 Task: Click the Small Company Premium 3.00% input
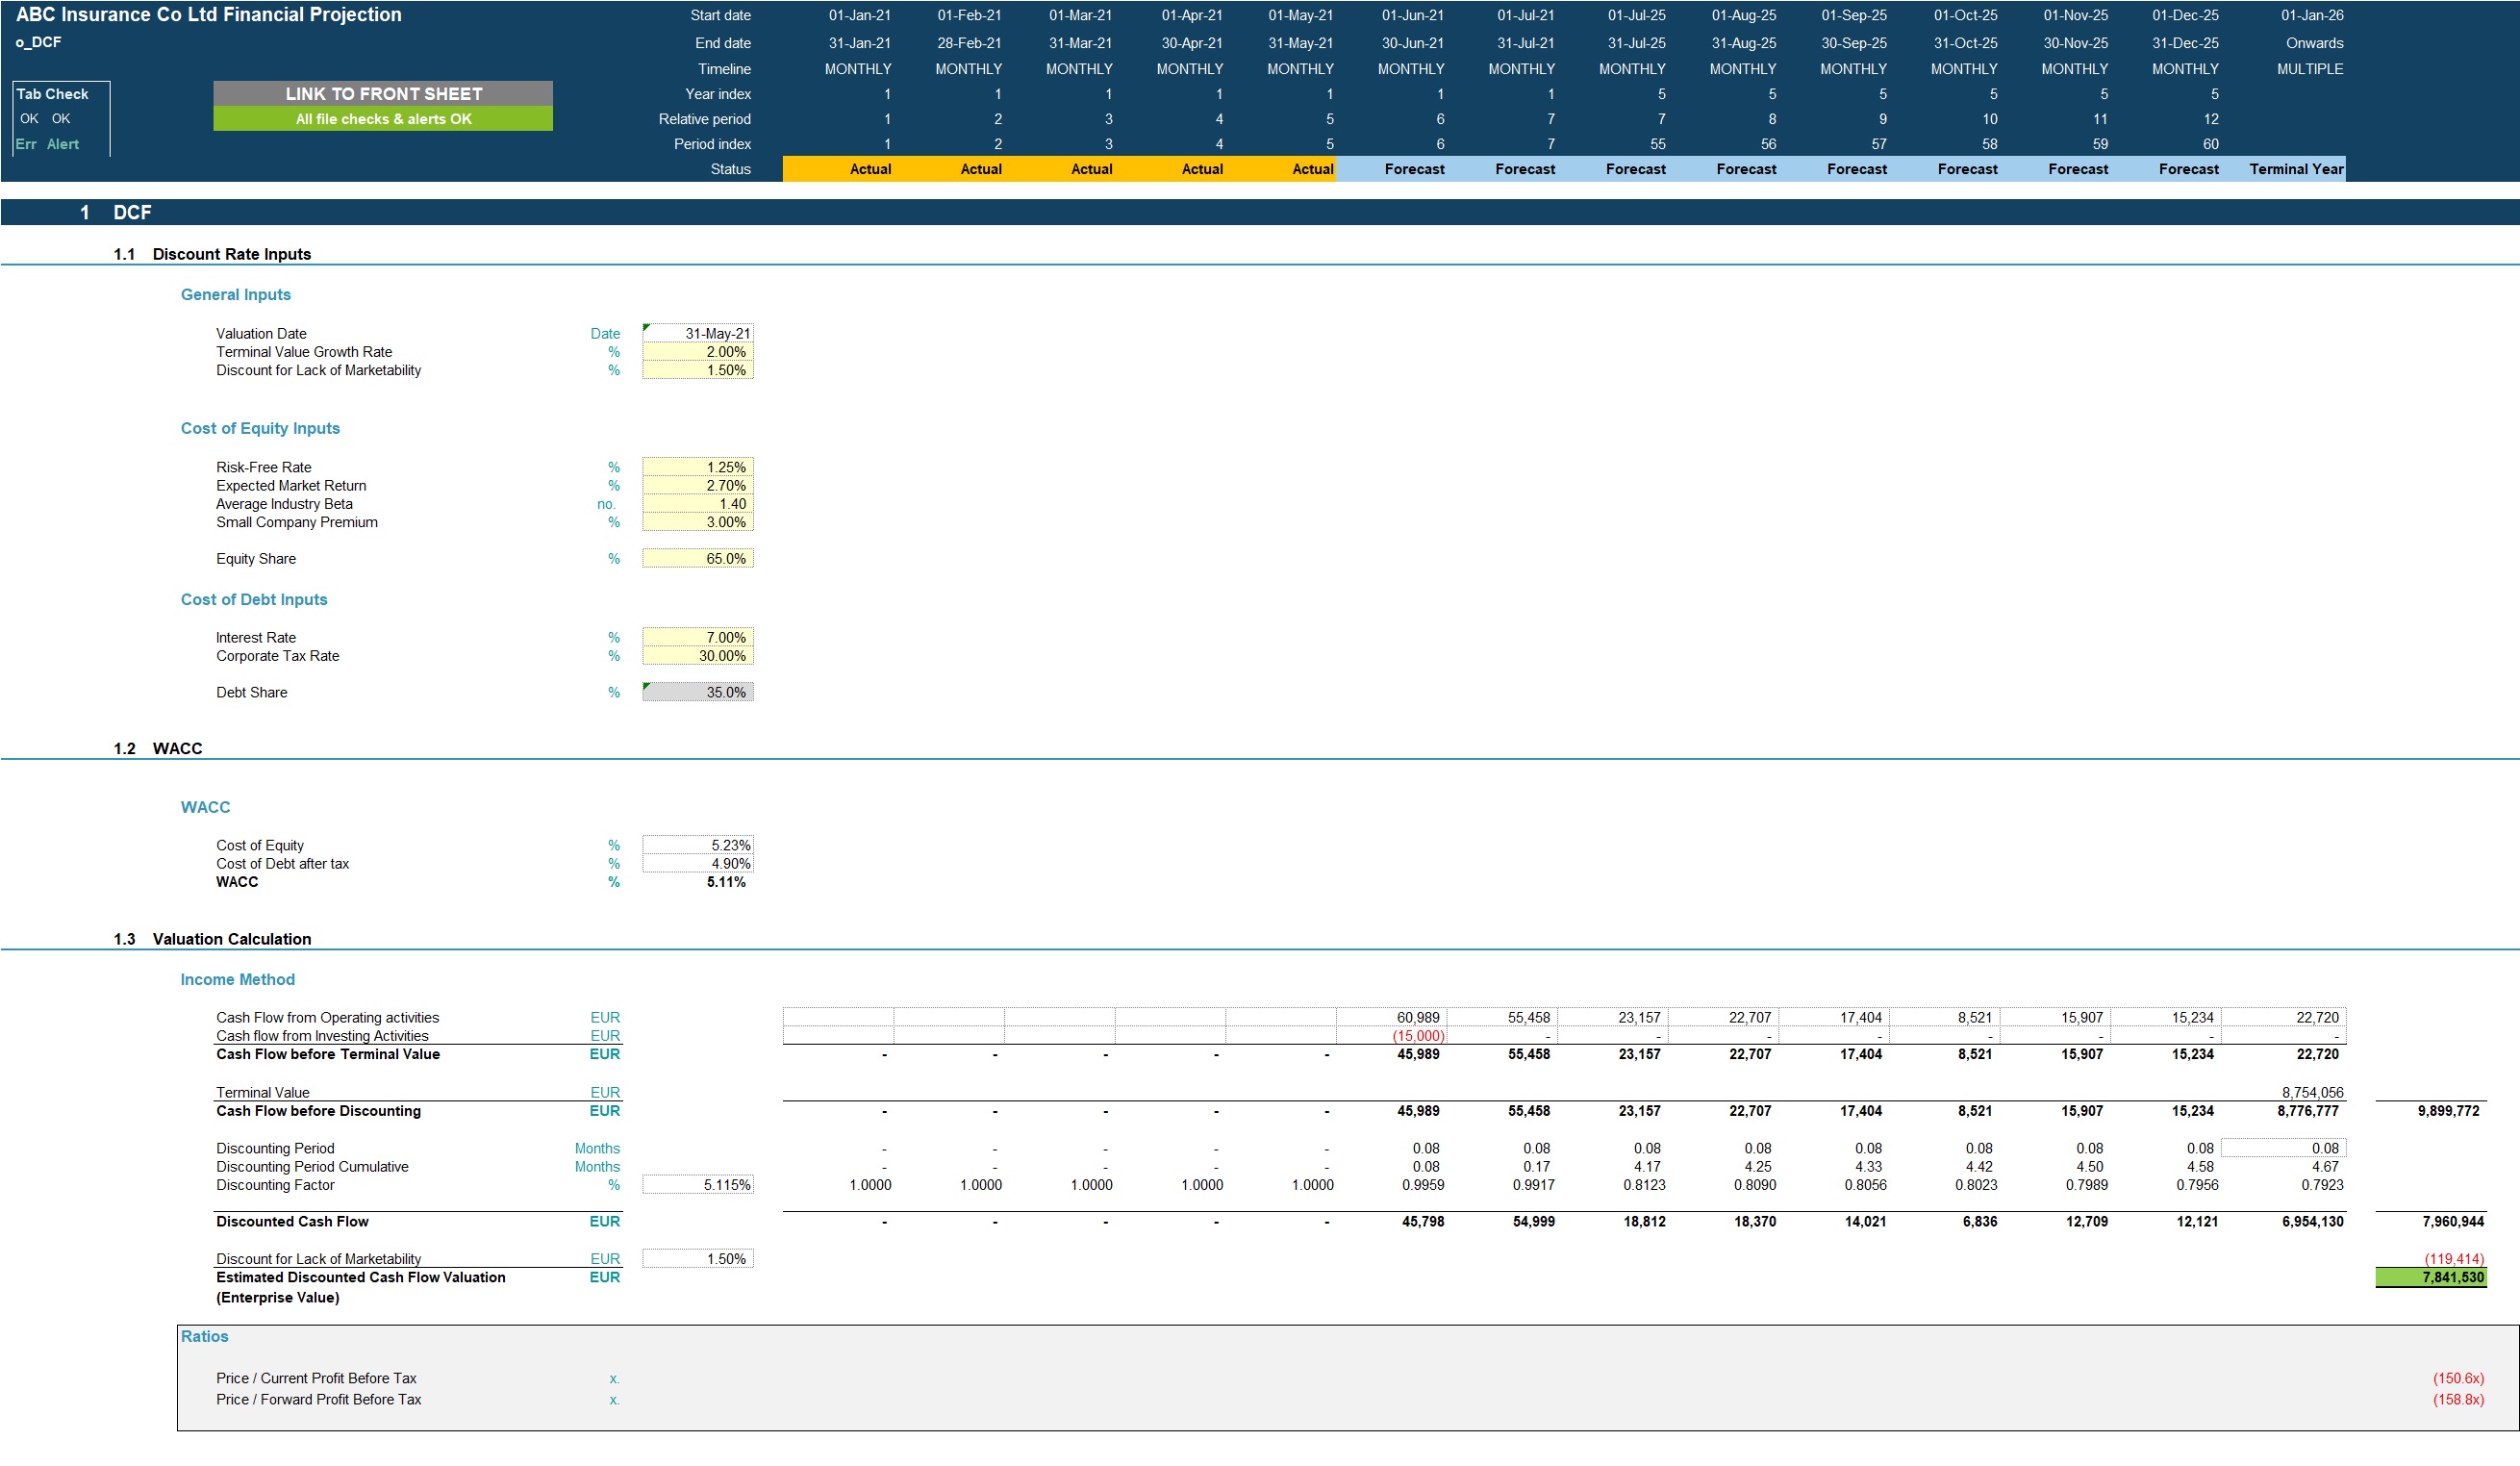[x=700, y=521]
